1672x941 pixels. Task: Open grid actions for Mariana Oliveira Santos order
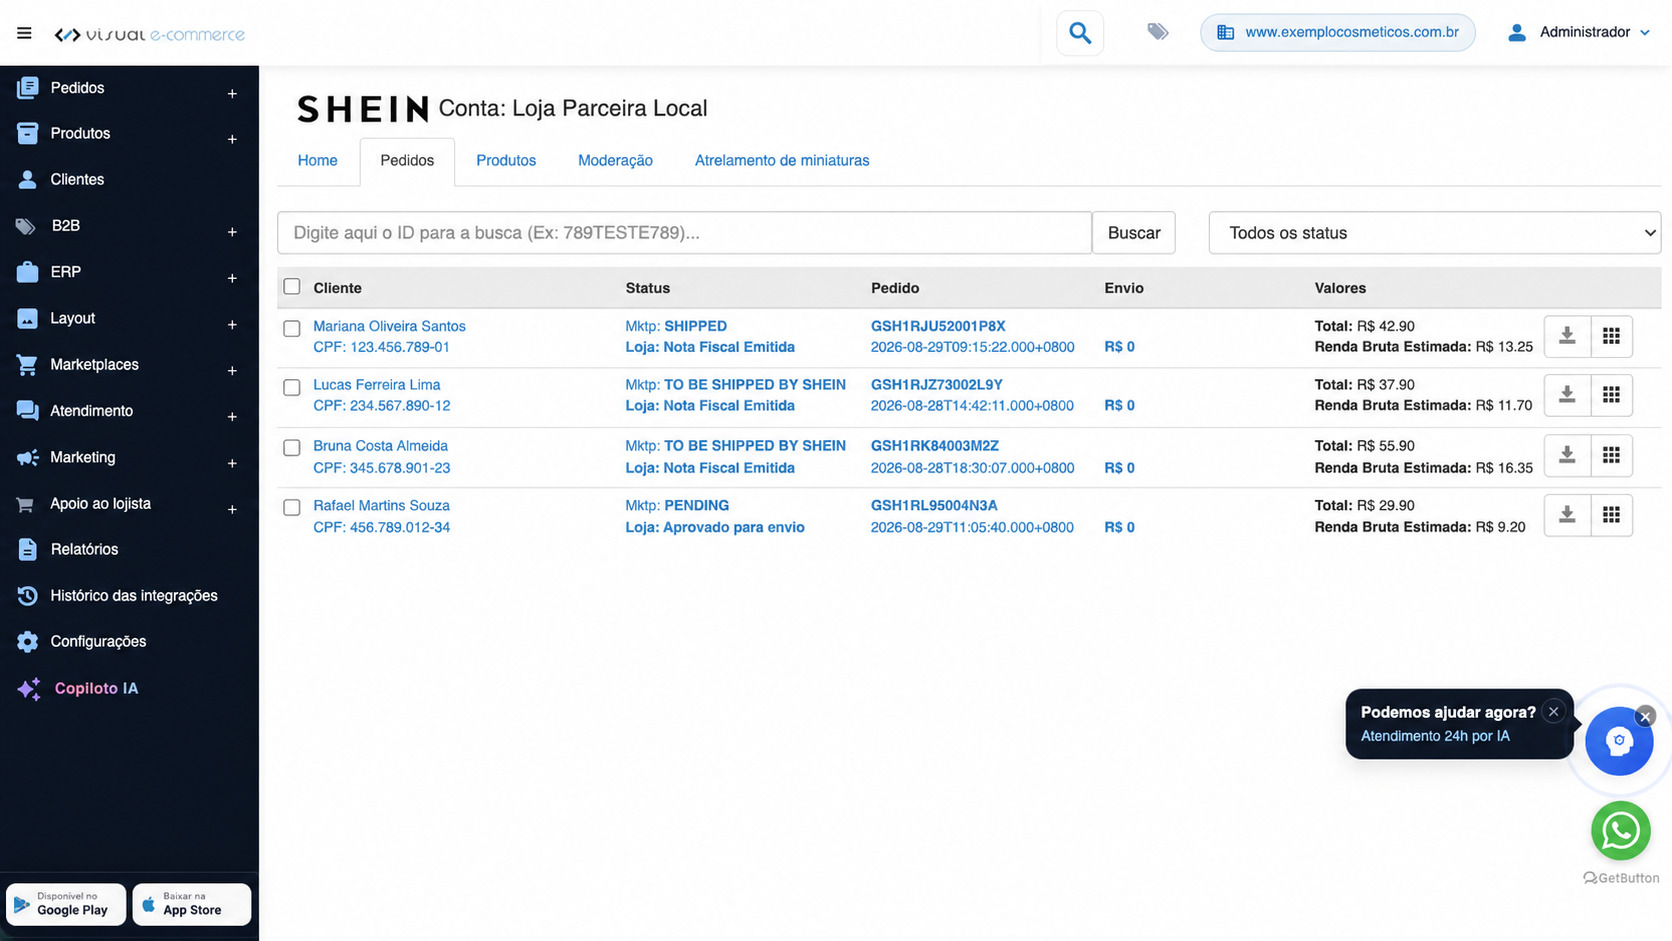point(1611,336)
